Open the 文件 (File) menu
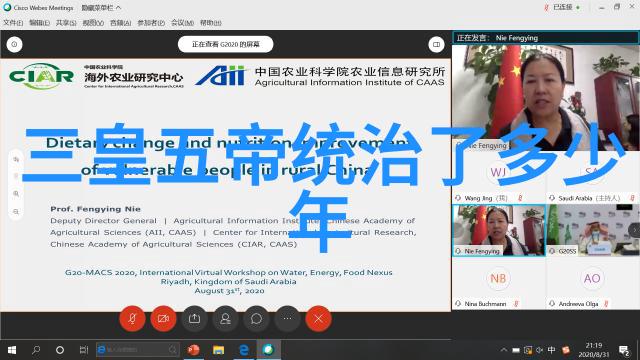The image size is (640, 360). (x=13, y=23)
